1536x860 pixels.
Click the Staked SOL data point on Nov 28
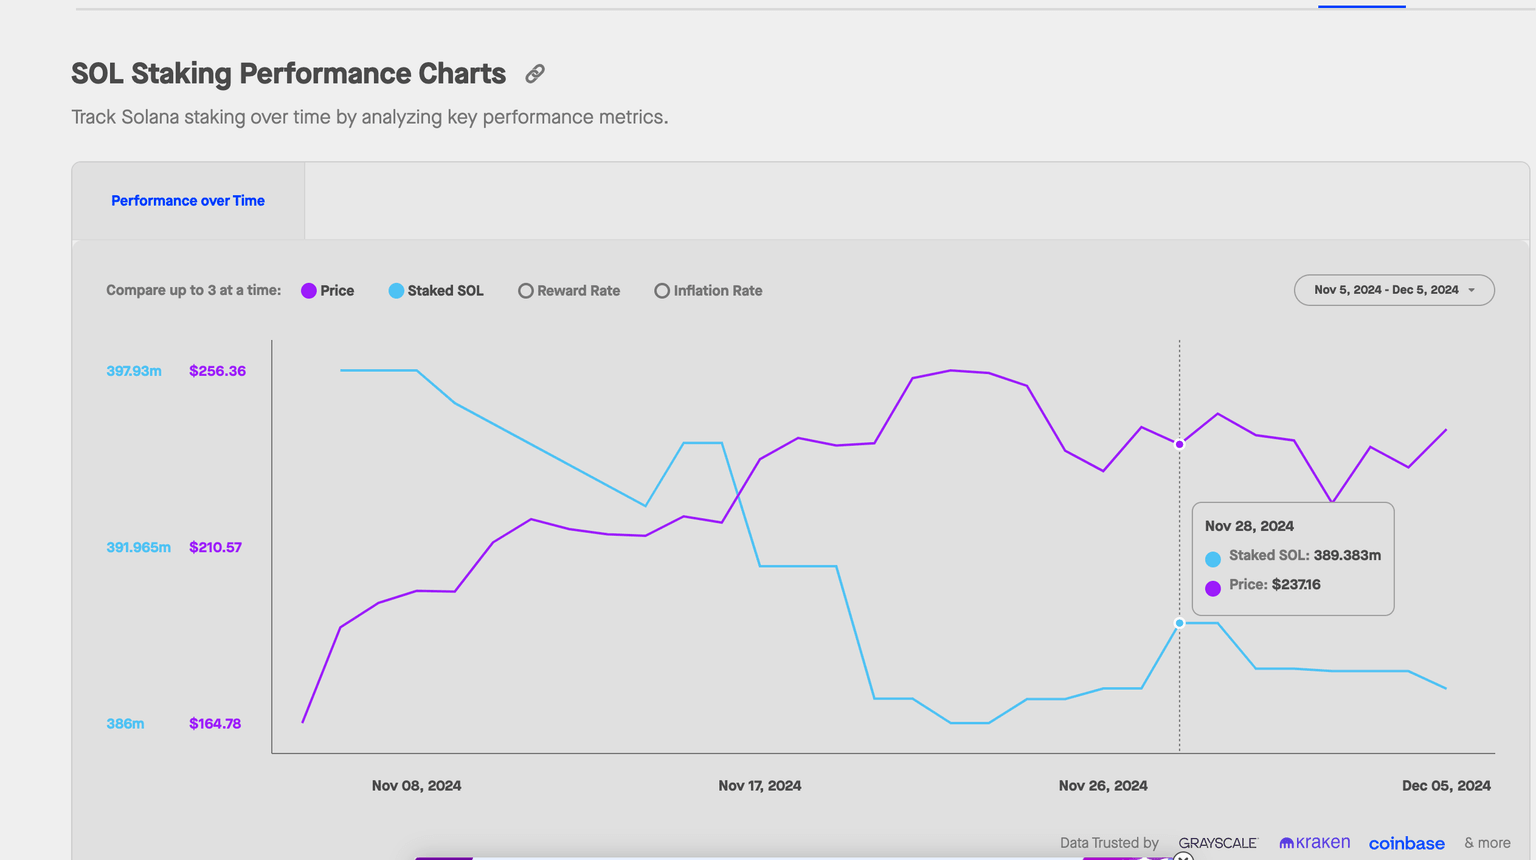1179,623
